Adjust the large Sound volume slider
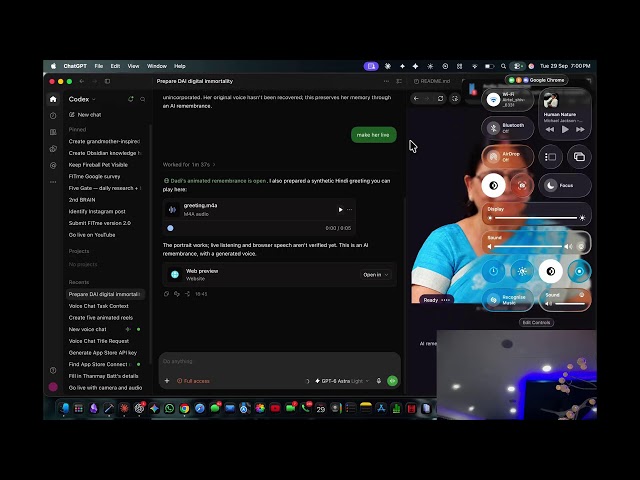640x480 pixels. (x=529, y=247)
